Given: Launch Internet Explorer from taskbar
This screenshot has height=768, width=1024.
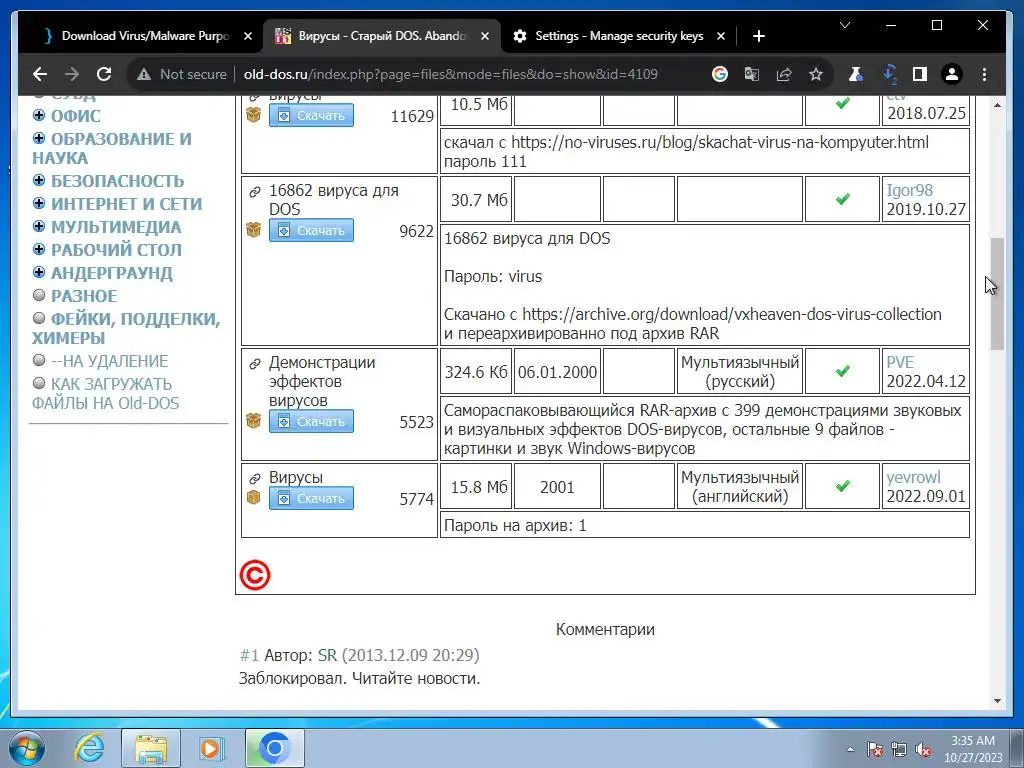Looking at the screenshot, I should tap(89, 748).
